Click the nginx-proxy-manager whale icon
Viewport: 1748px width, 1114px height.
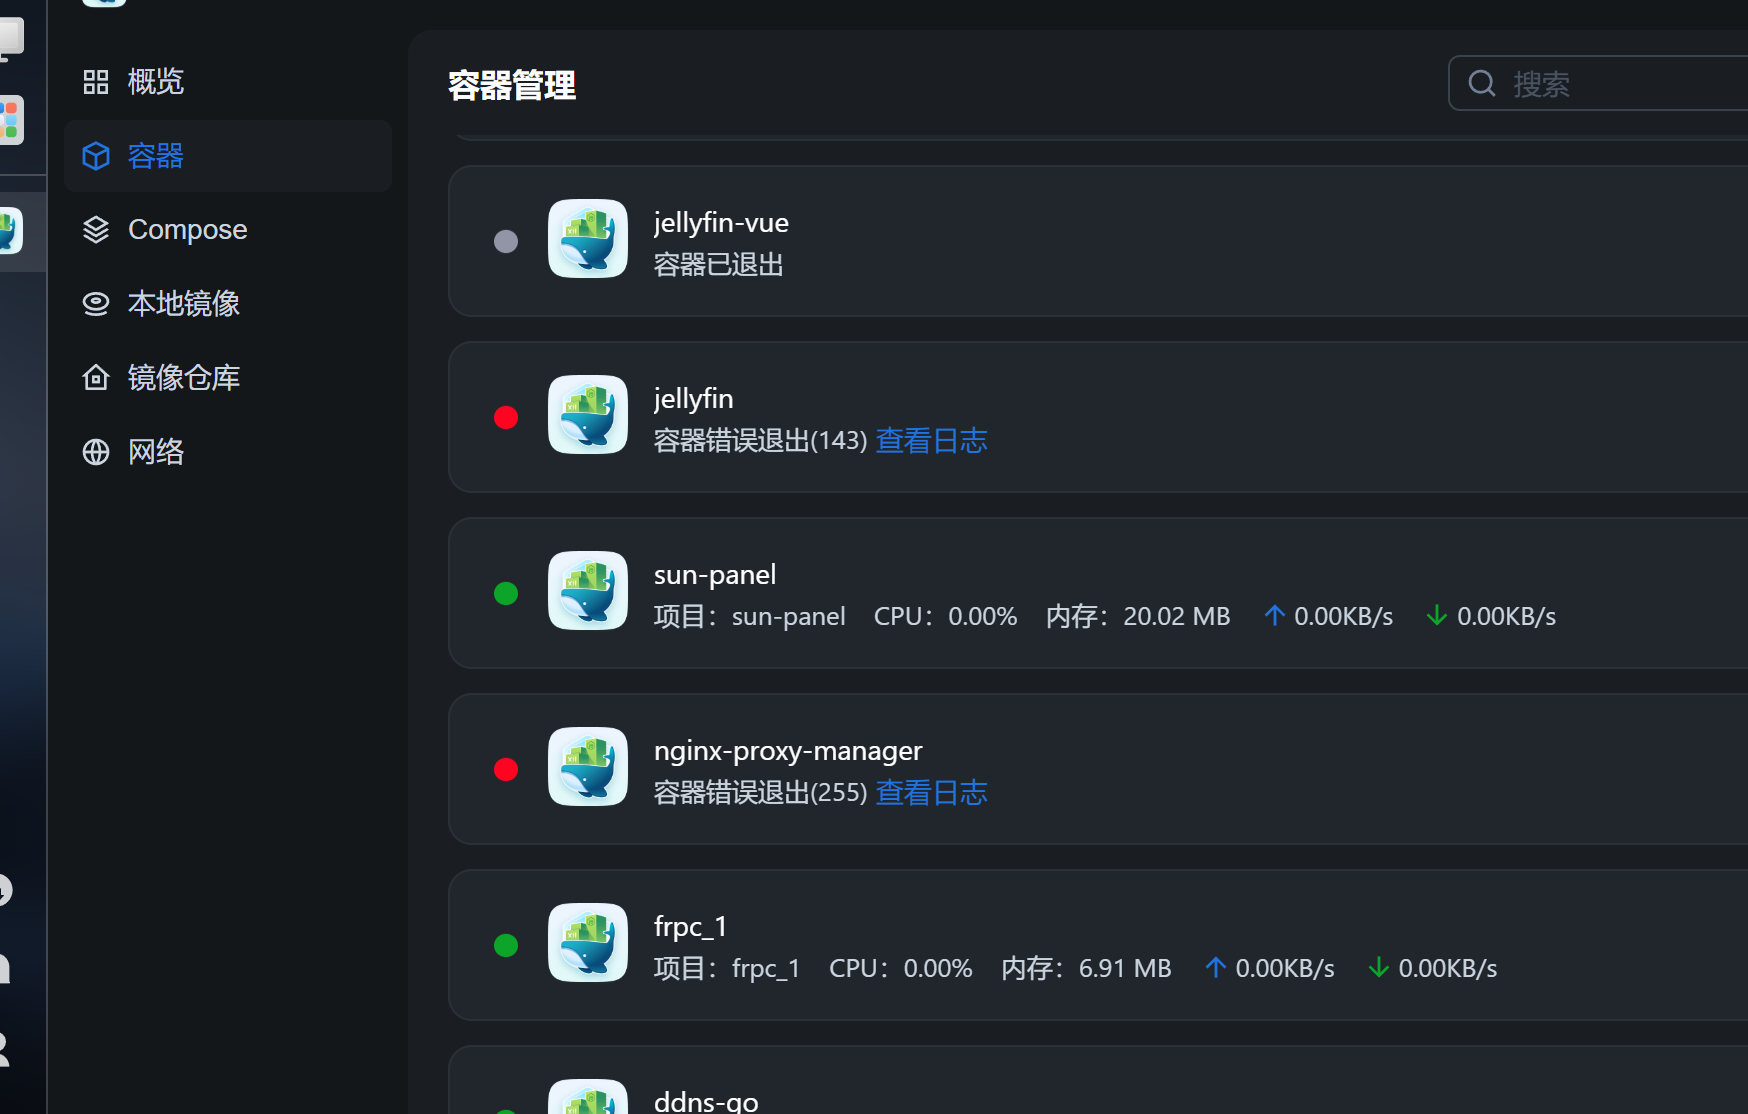pyautogui.click(x=588, y=766)
